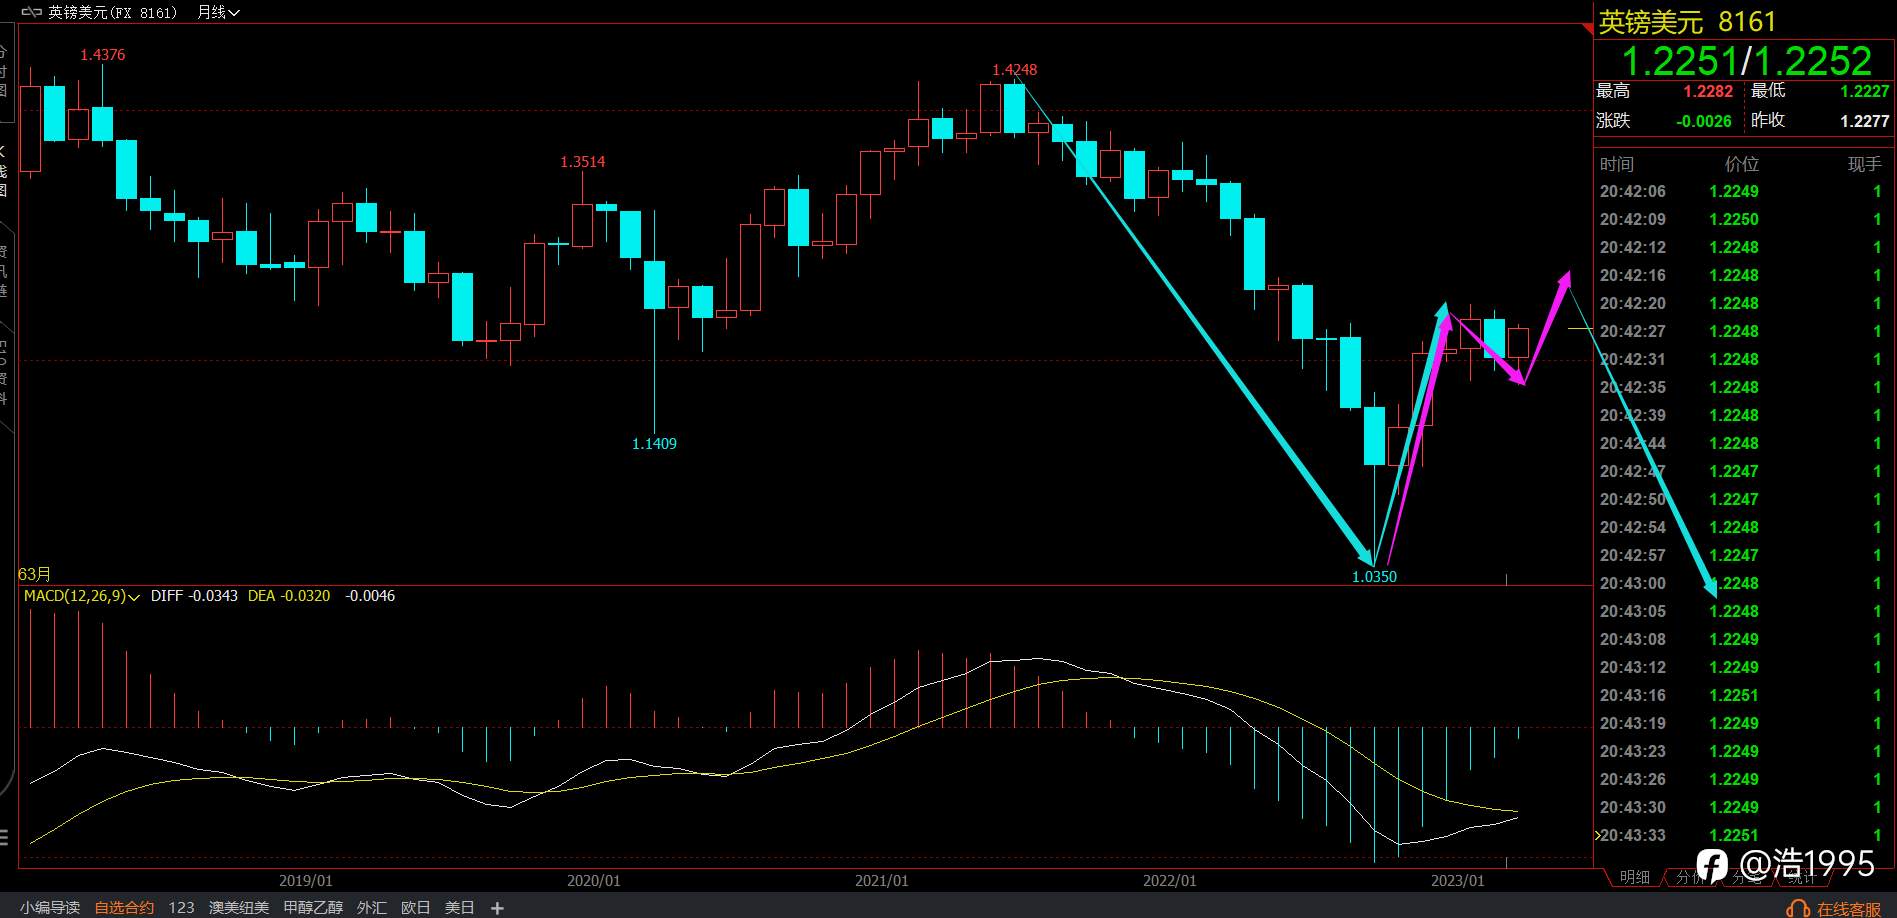This screenshot has width=1897, height=918.
Task: Open the F10资料 side tab
Action: [4, 372]
